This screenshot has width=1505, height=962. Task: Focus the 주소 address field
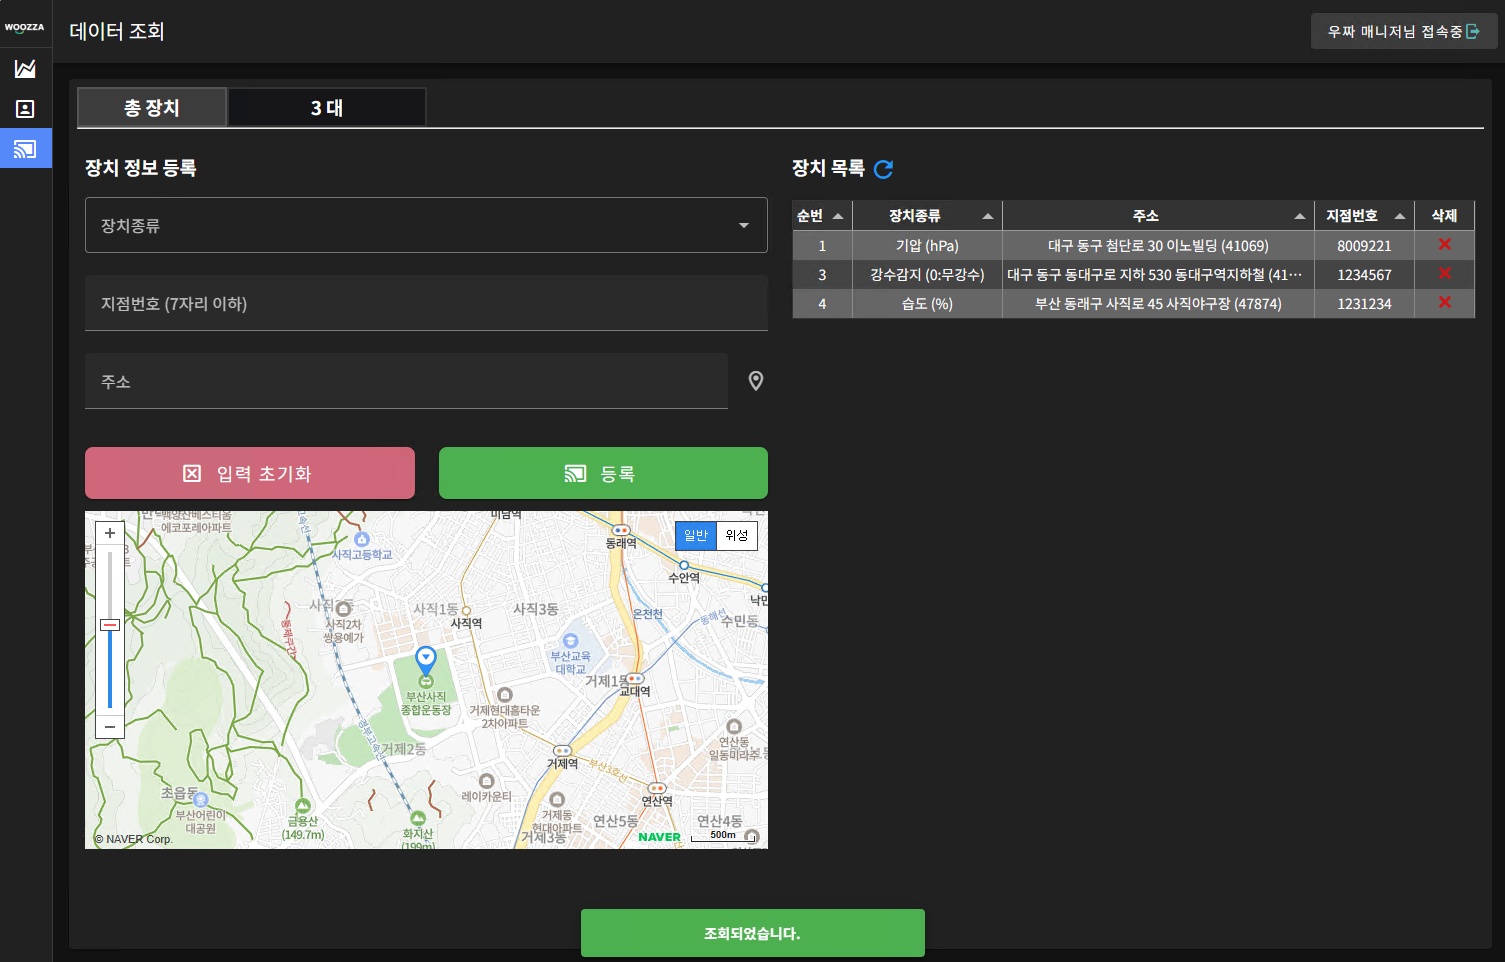(x=406, y=381)
